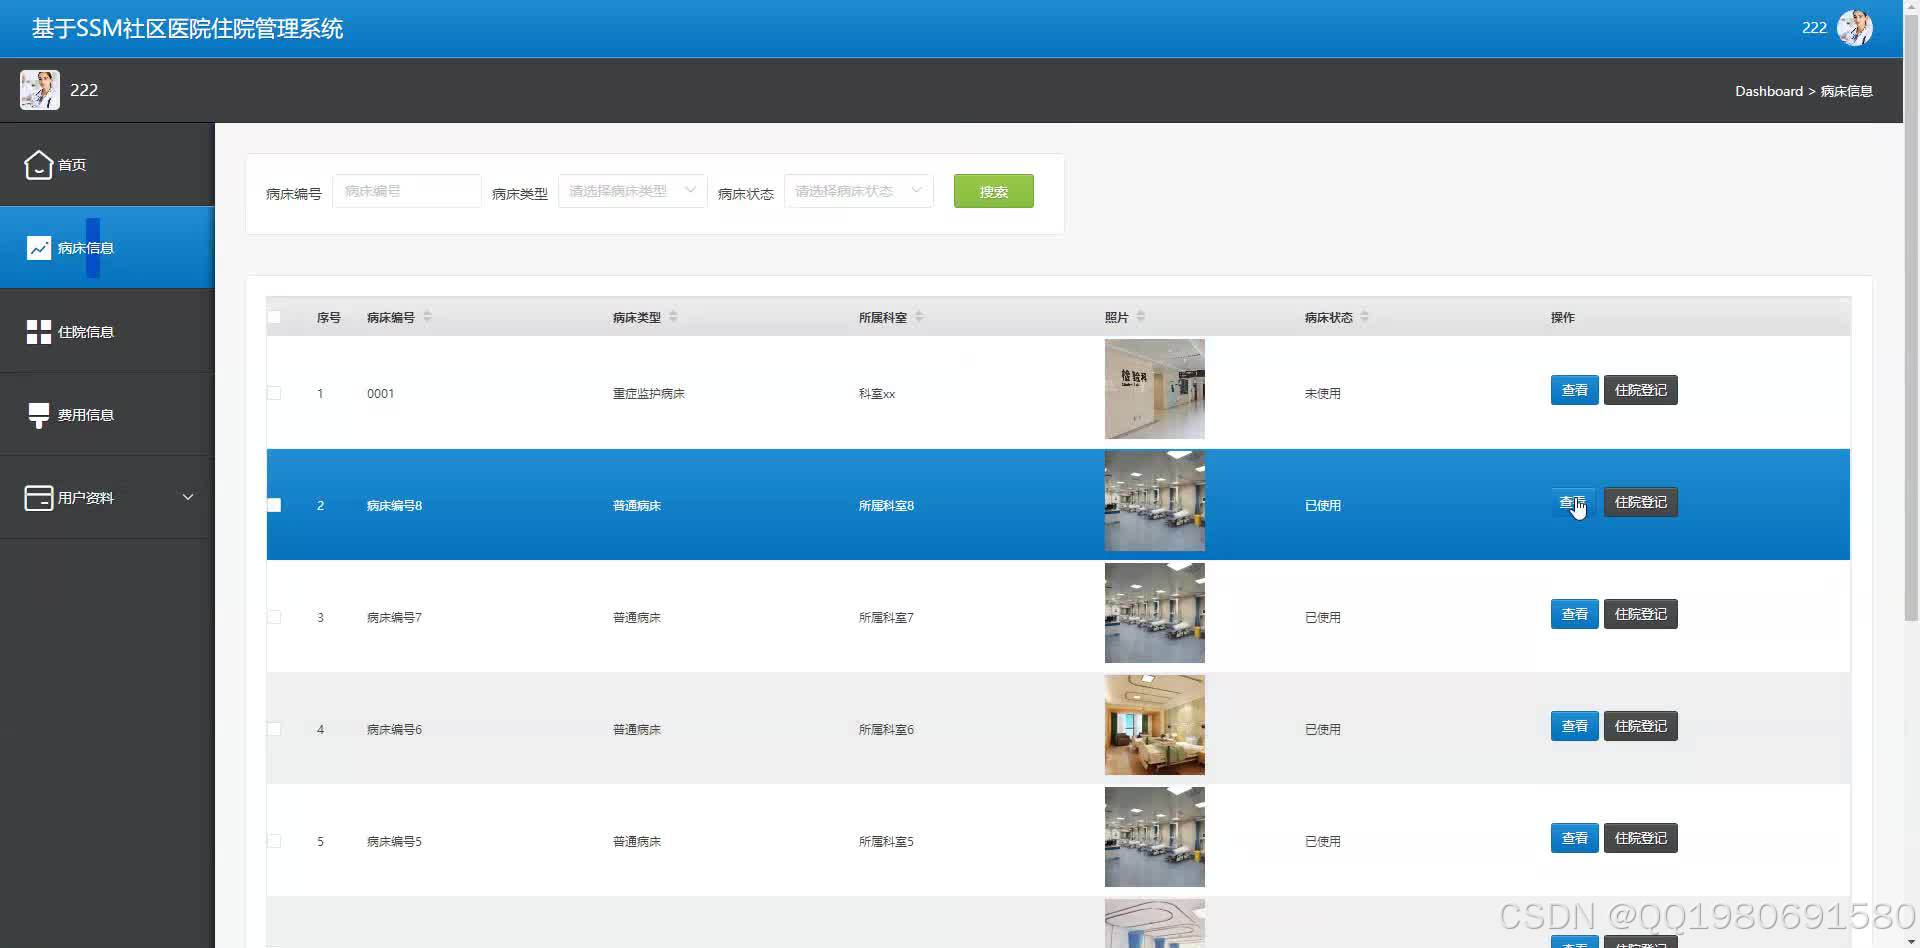Click the grid icon next to 住院信息
Viewport: 1920px width, 948px height.
[38, 332]
